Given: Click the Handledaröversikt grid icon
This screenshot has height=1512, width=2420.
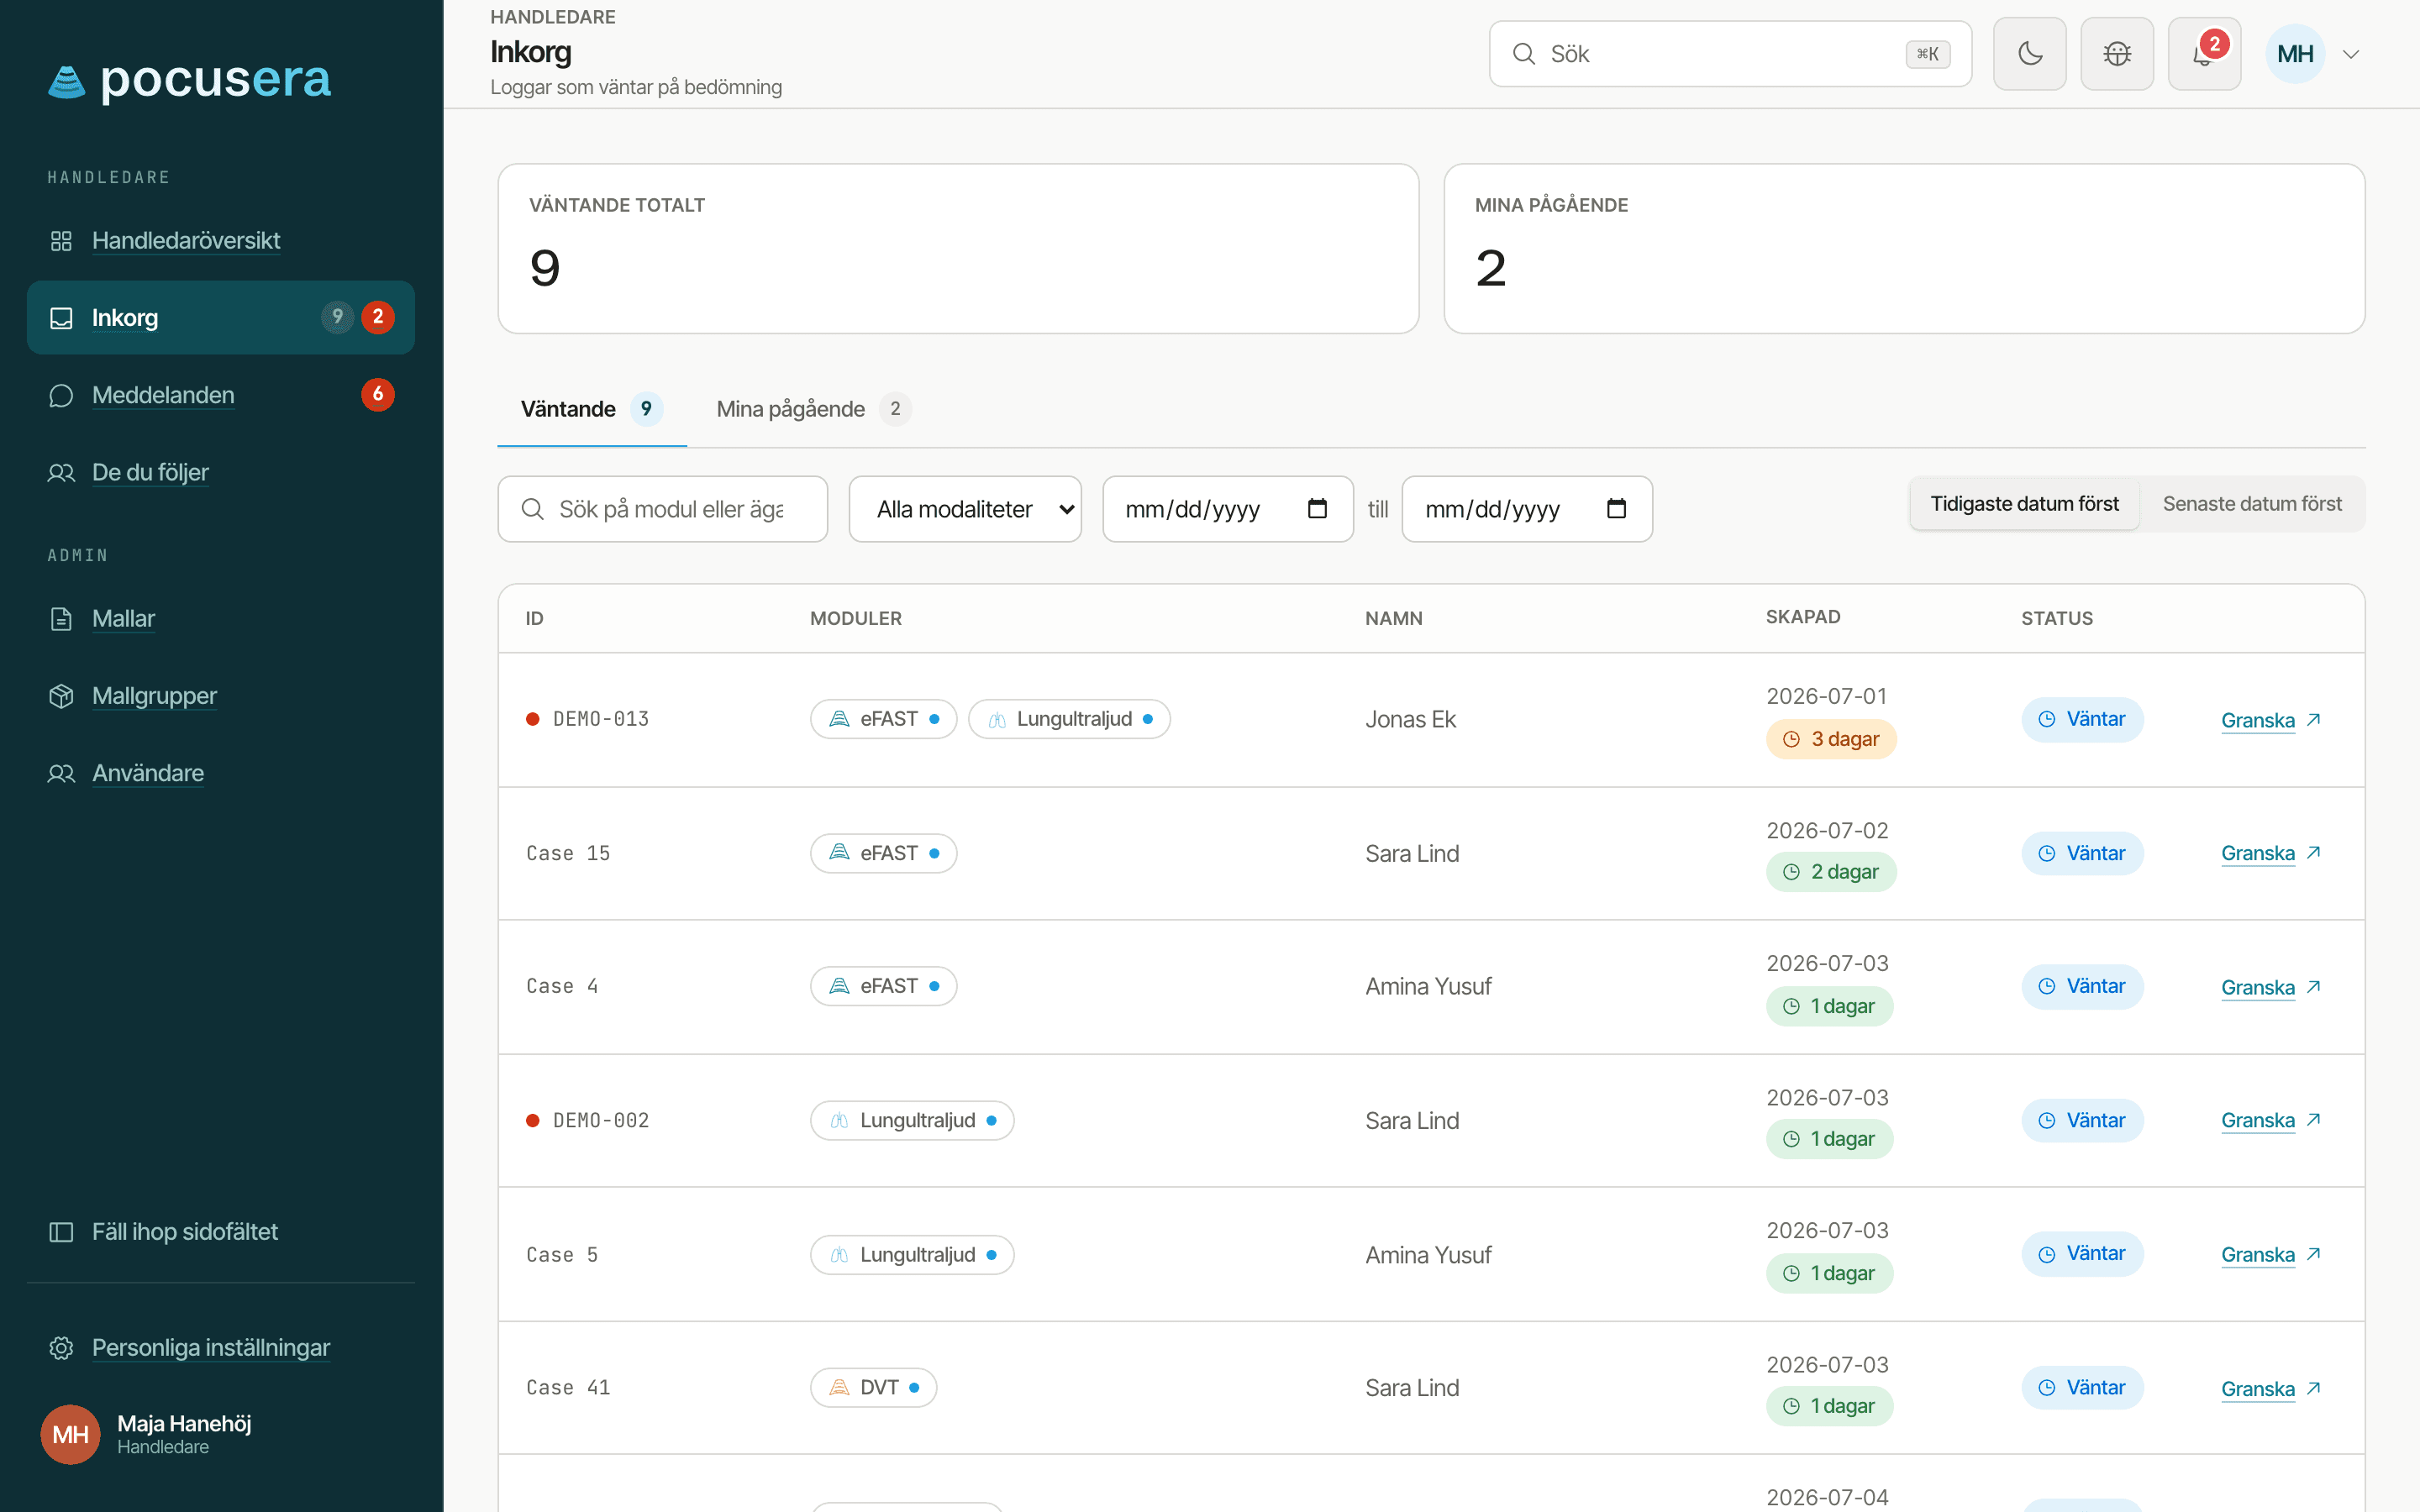Looking at the screenshot, I should [x=61, y=241].
